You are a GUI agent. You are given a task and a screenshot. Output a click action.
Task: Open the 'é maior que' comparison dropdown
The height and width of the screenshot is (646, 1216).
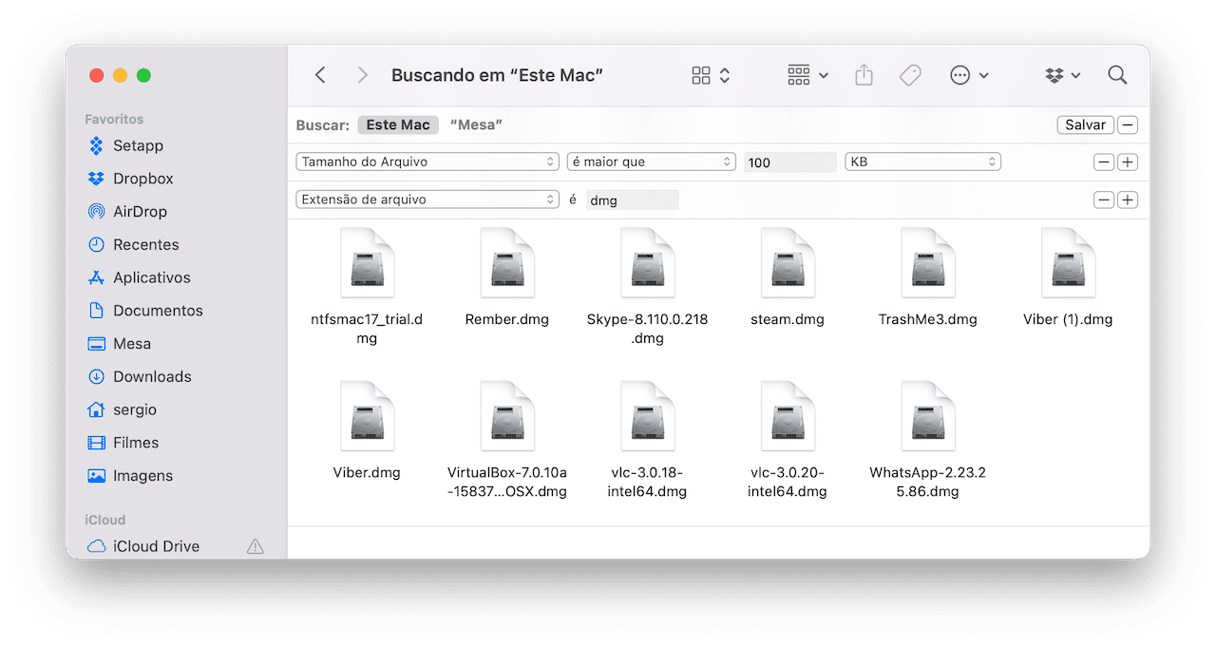click(x=651, y=162)
